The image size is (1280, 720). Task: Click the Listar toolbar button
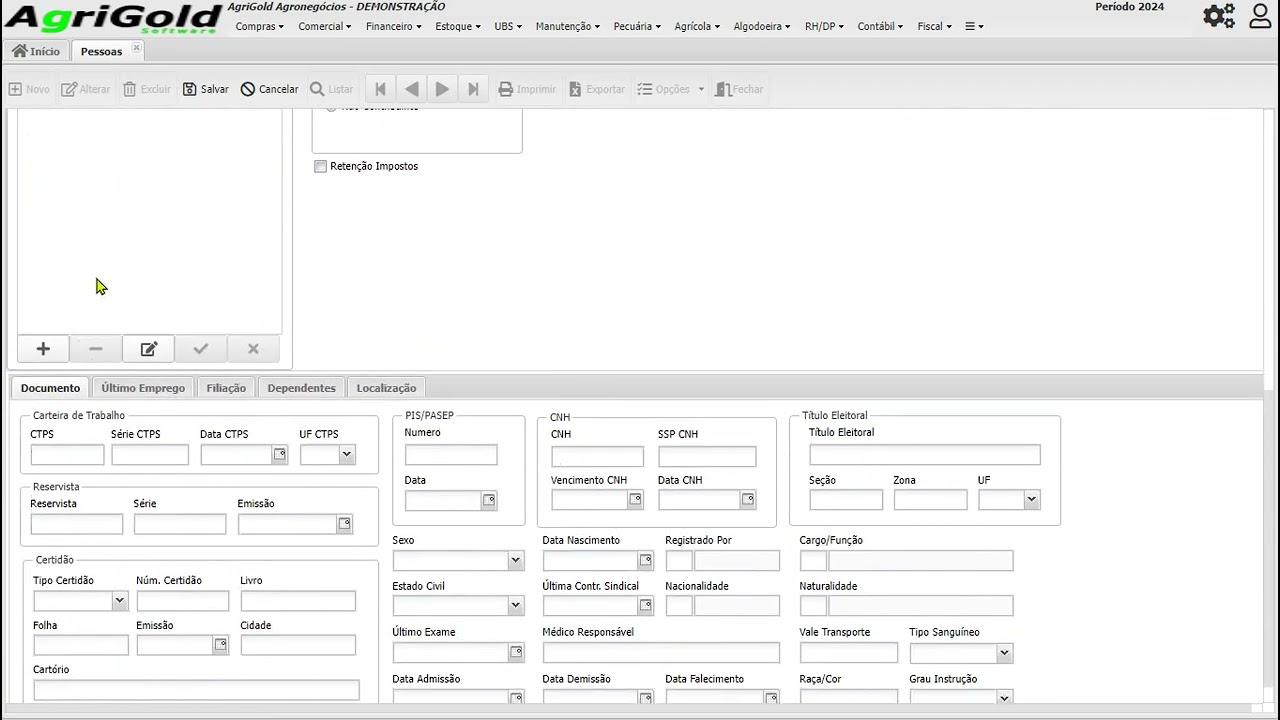point(331,89)
